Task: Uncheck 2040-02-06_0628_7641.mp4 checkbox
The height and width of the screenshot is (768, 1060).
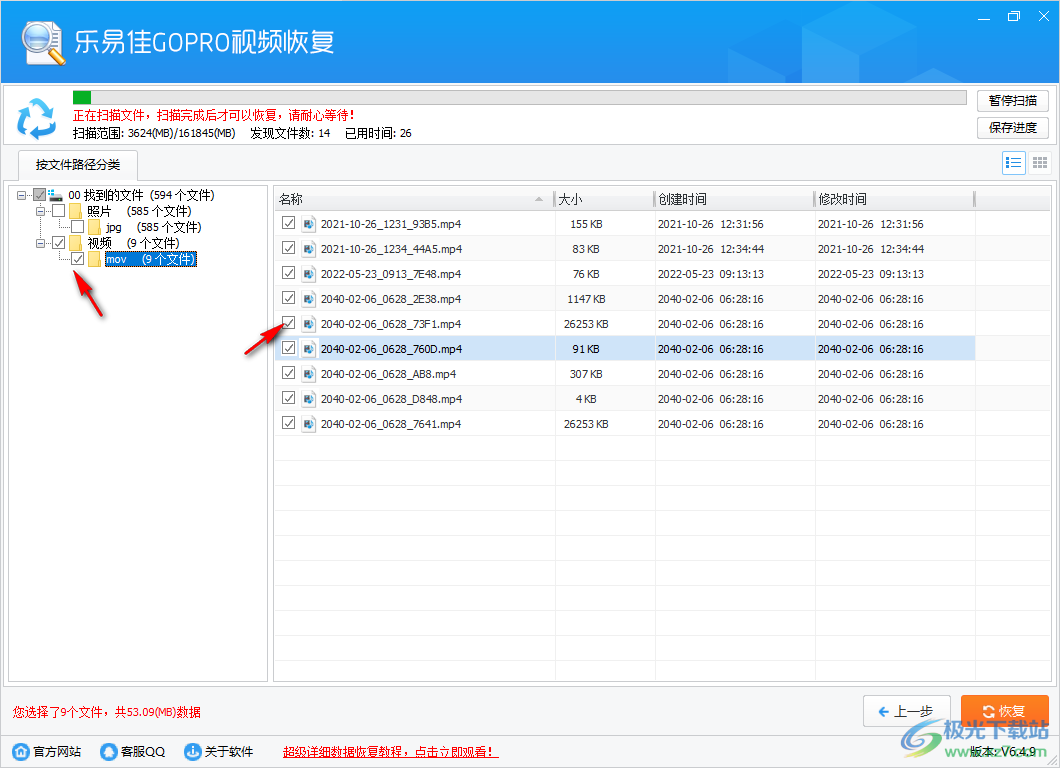Action: [289, 423]
